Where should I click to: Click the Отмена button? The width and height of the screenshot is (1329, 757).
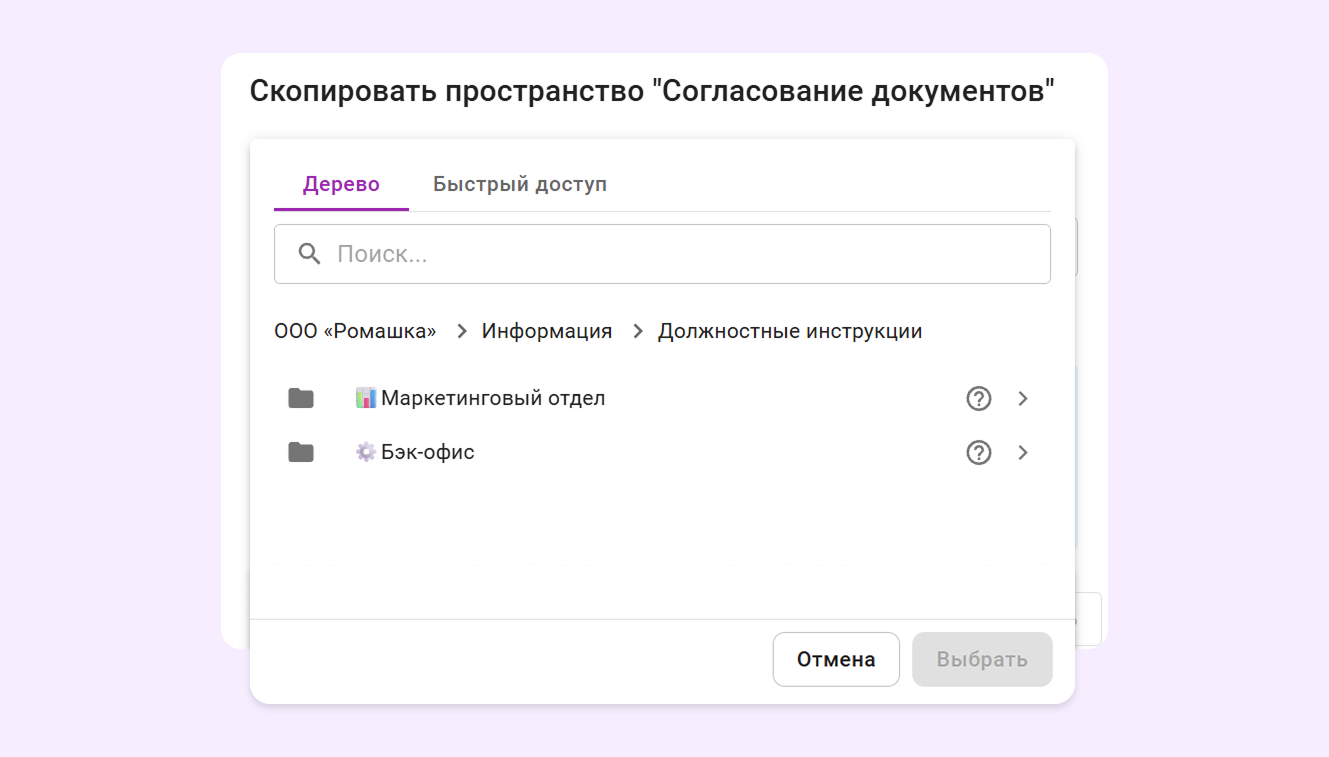836,659
